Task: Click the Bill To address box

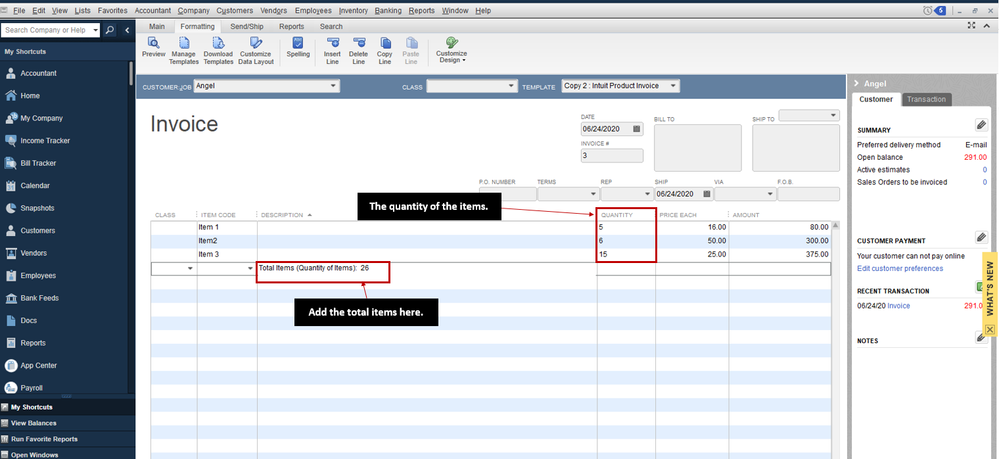Action: click(698, 148)
